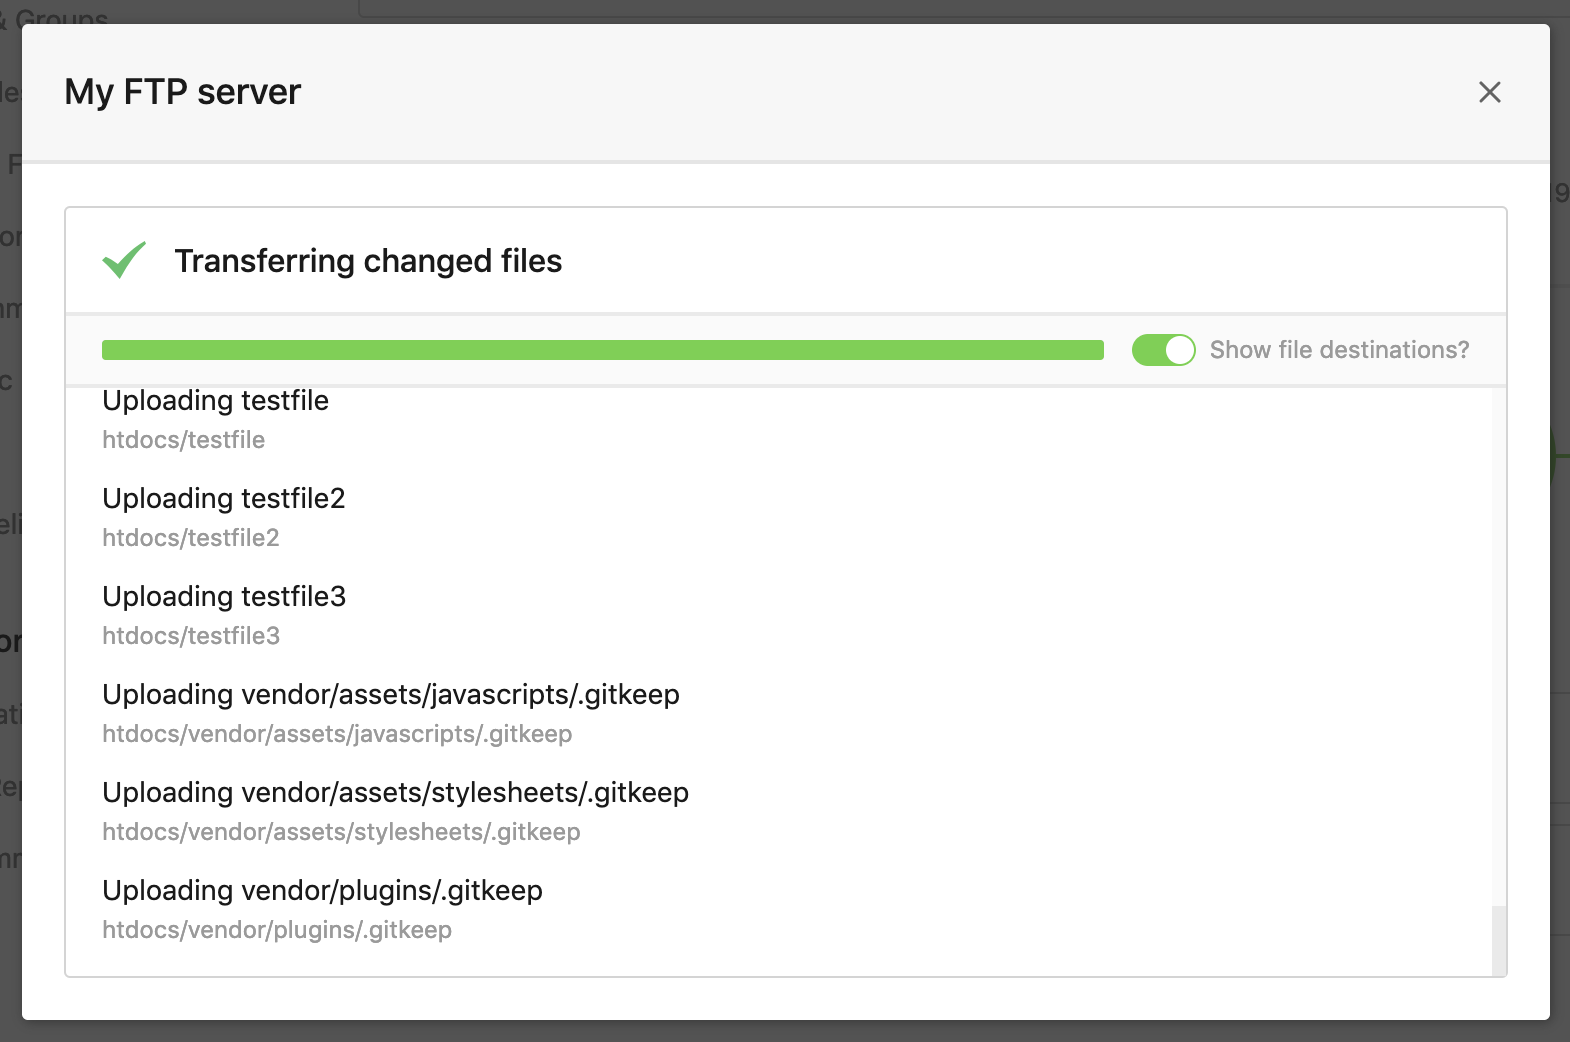
Task: Disable the Show file destinations toggle
Action: 1164,350
